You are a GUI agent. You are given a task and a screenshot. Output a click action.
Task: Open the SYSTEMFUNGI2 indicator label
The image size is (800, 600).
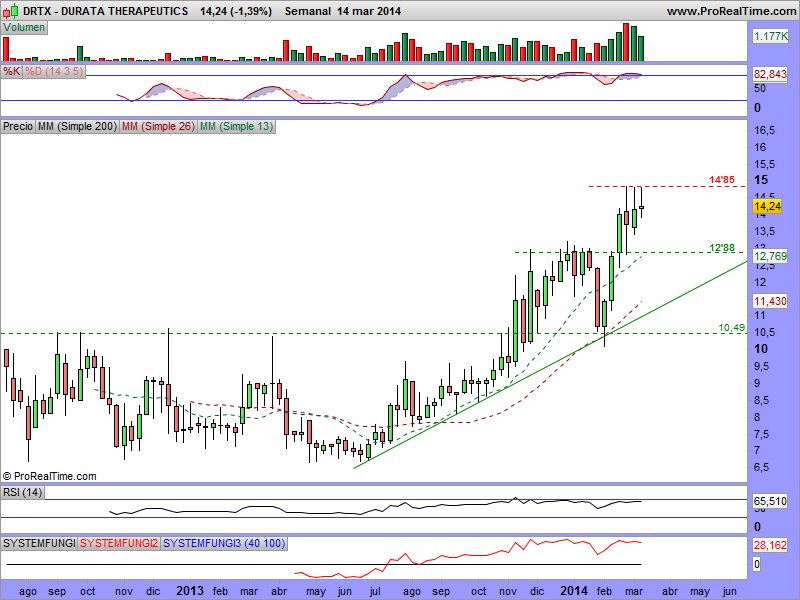(x=119, y=543)
